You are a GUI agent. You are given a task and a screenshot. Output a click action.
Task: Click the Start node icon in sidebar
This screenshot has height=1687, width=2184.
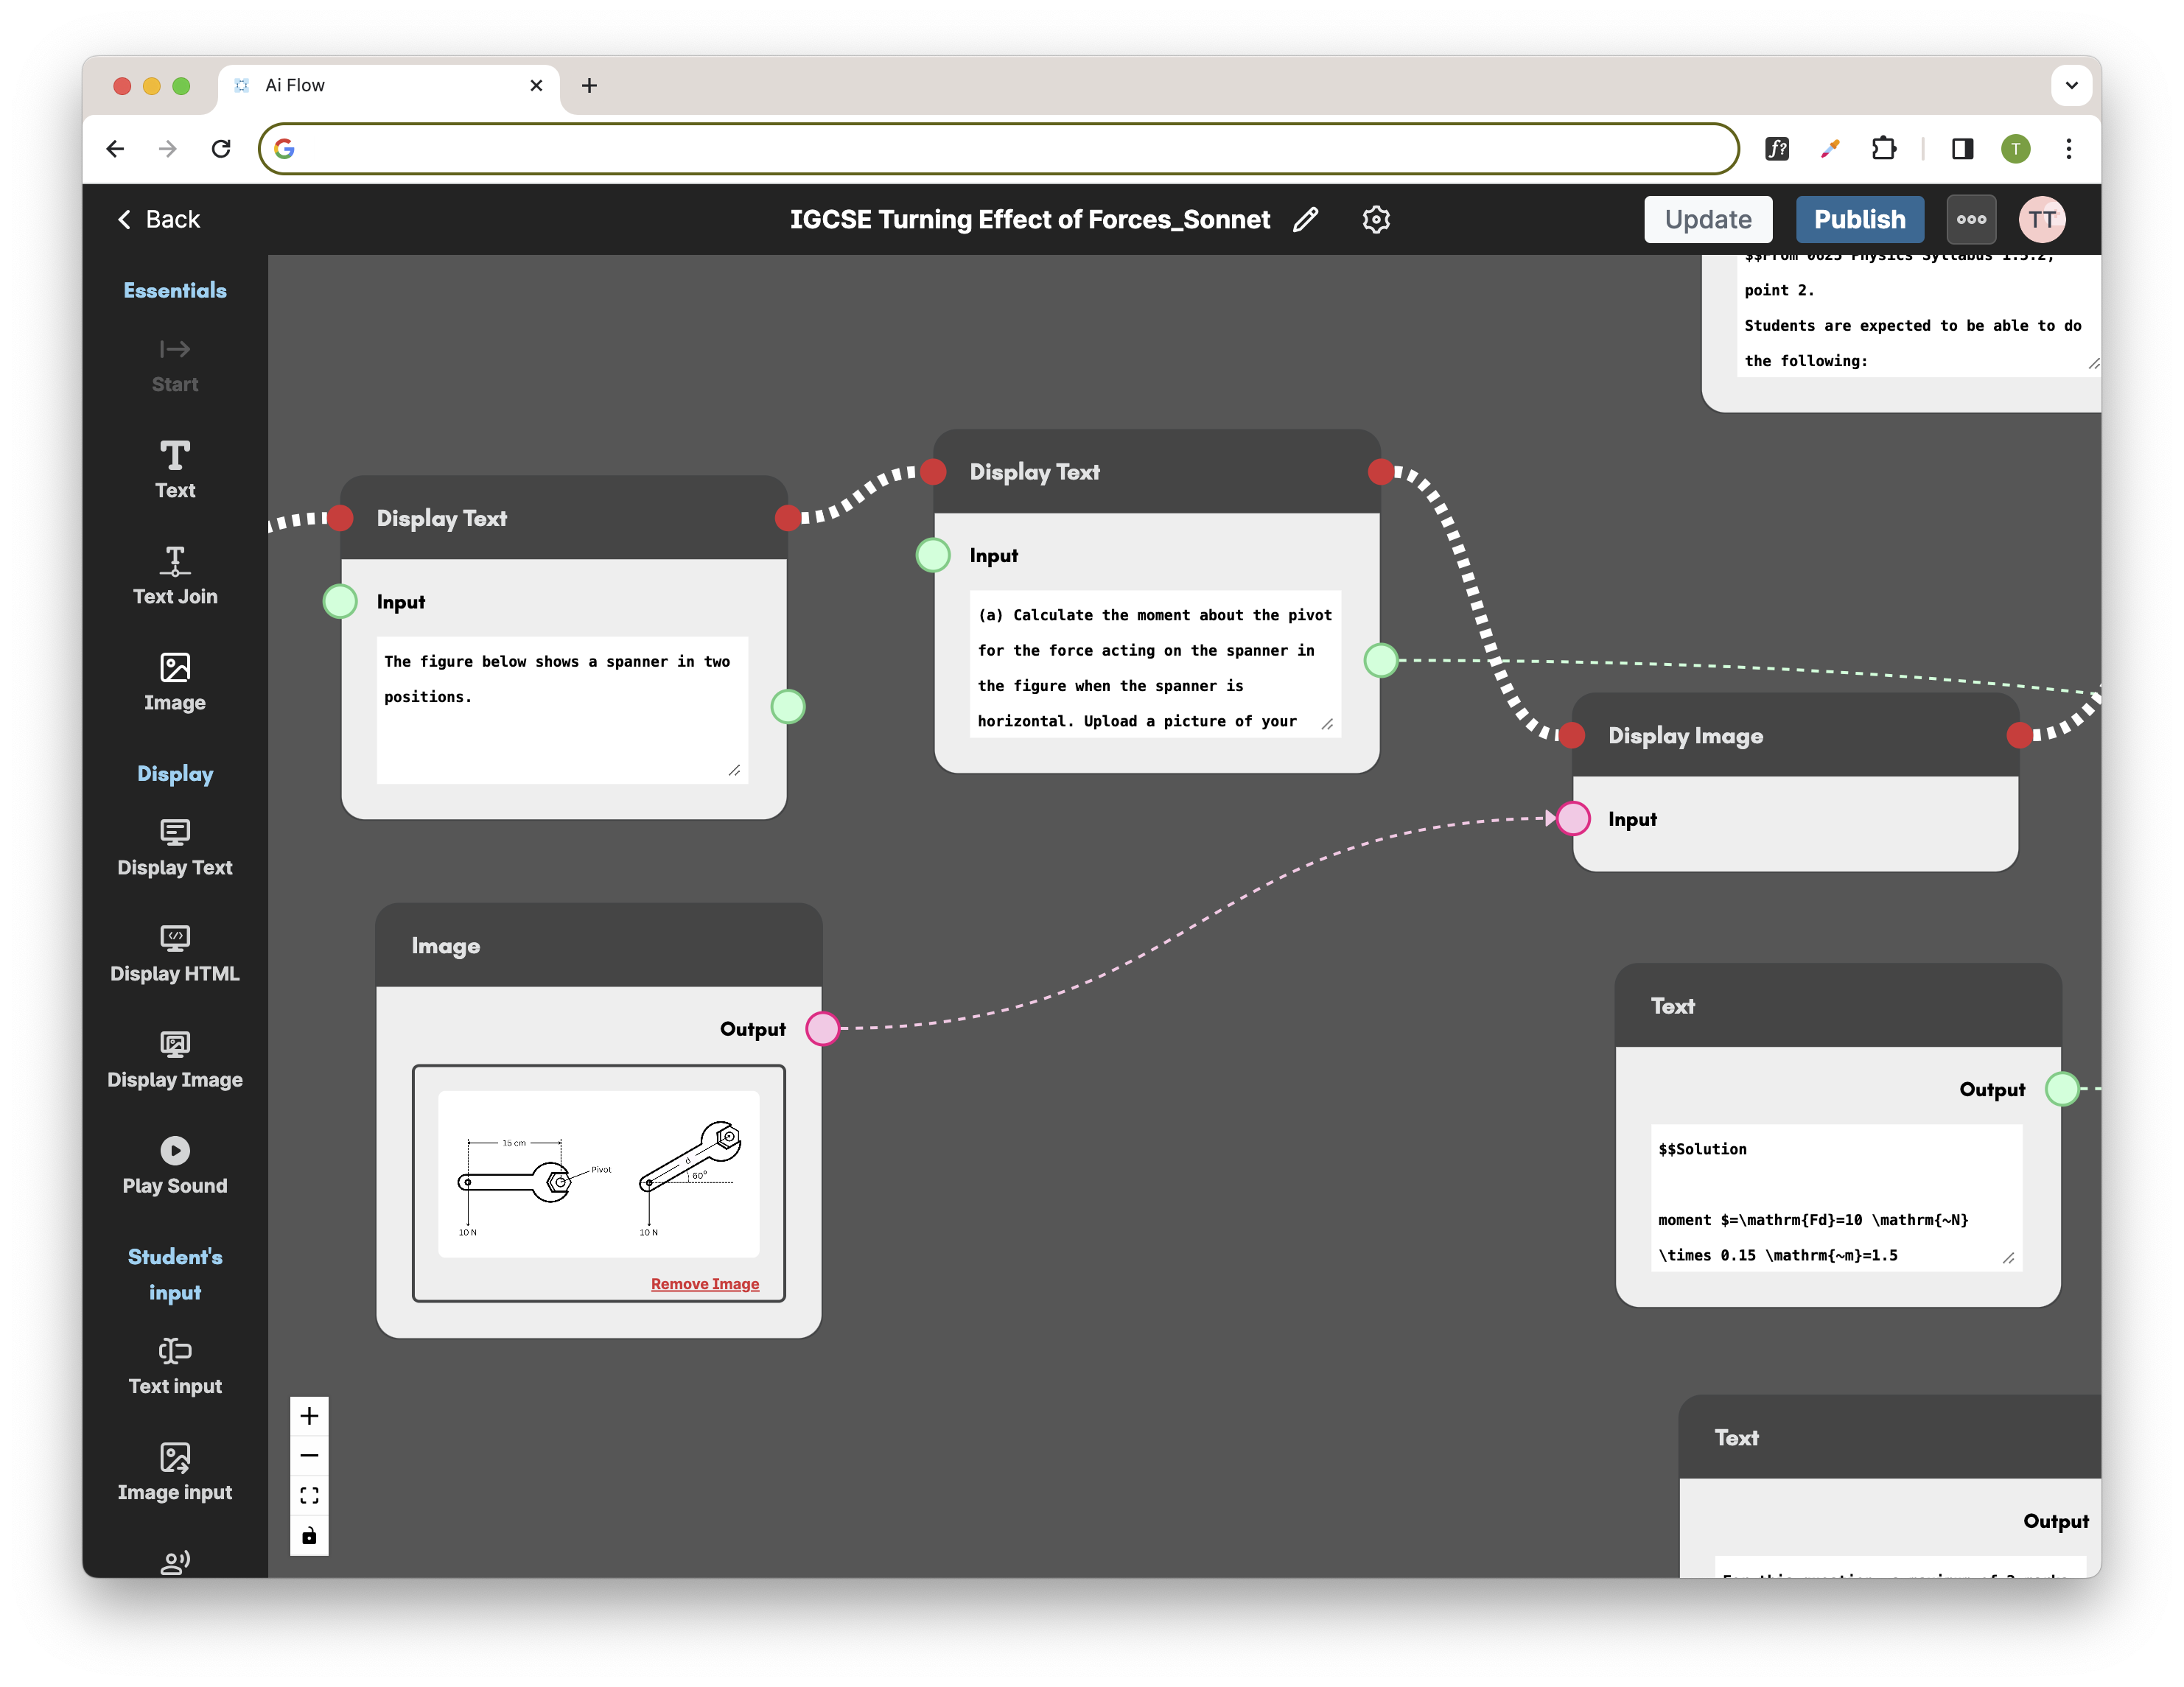coord(175,349)
